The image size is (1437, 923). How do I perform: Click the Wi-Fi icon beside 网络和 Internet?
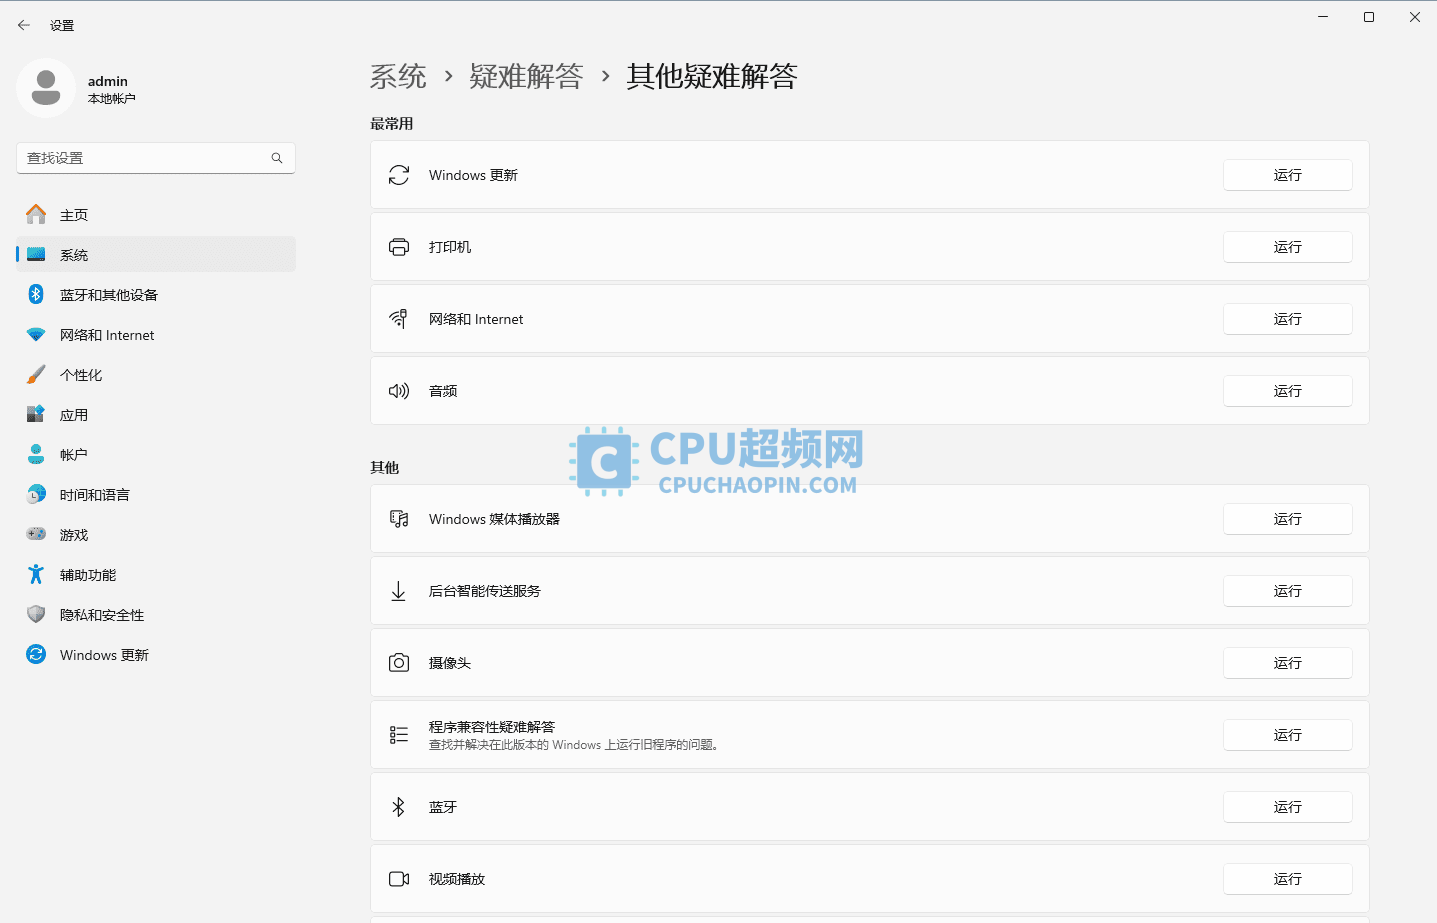[x=399, y=318]
